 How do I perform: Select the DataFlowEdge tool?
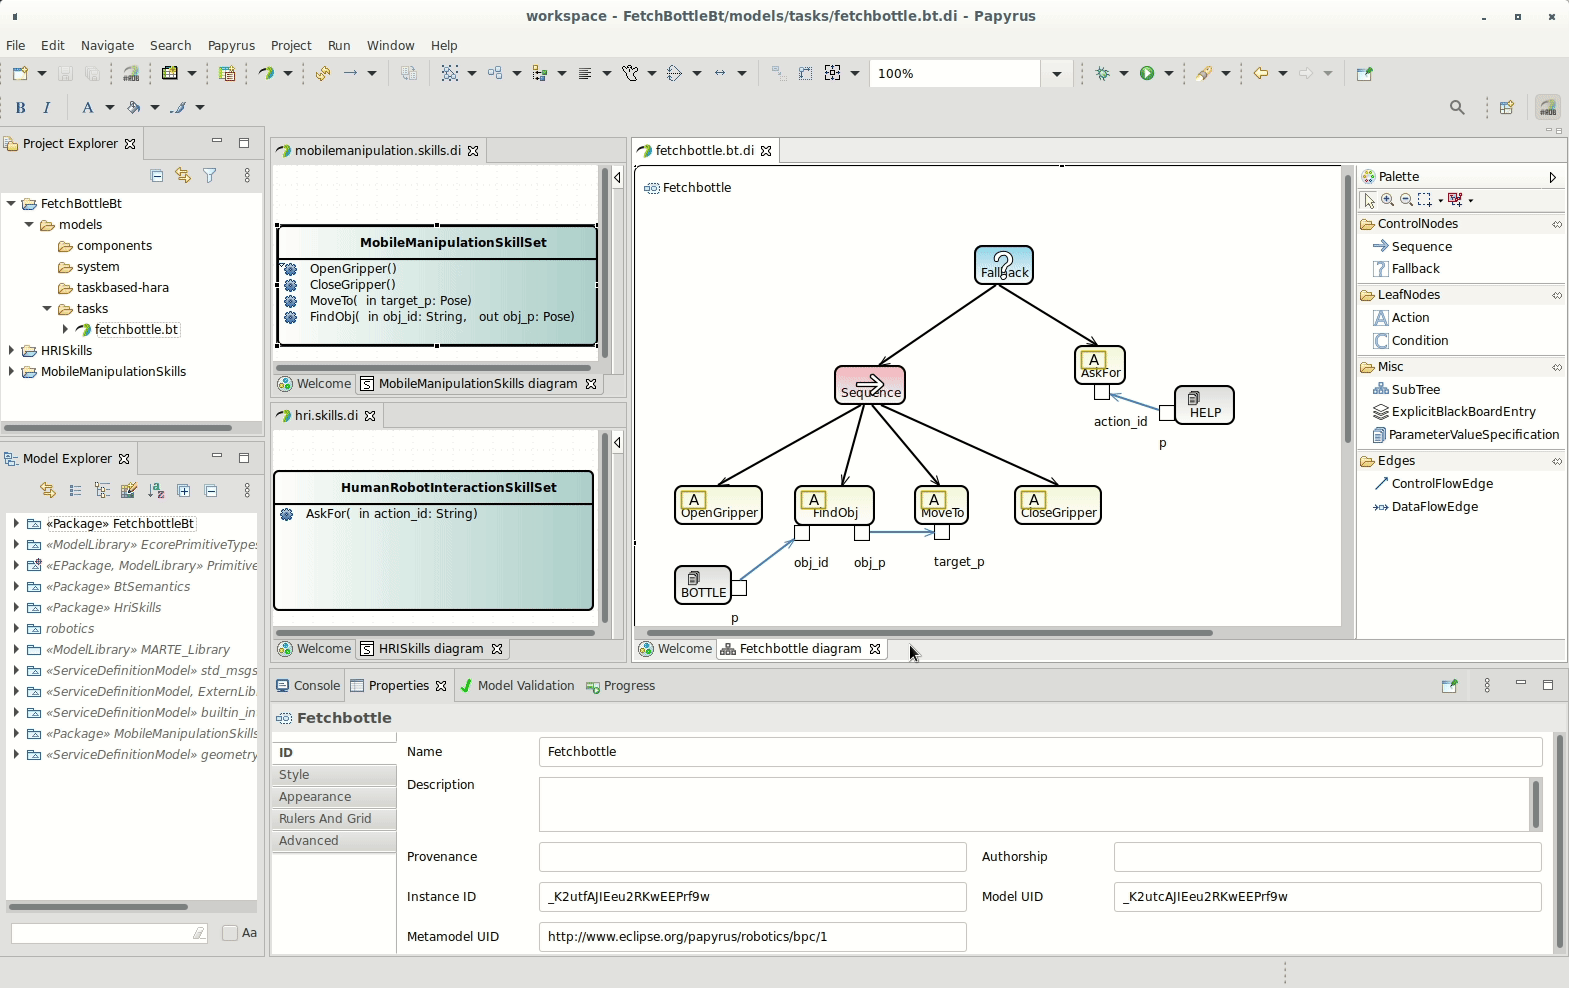(1433, 507)
